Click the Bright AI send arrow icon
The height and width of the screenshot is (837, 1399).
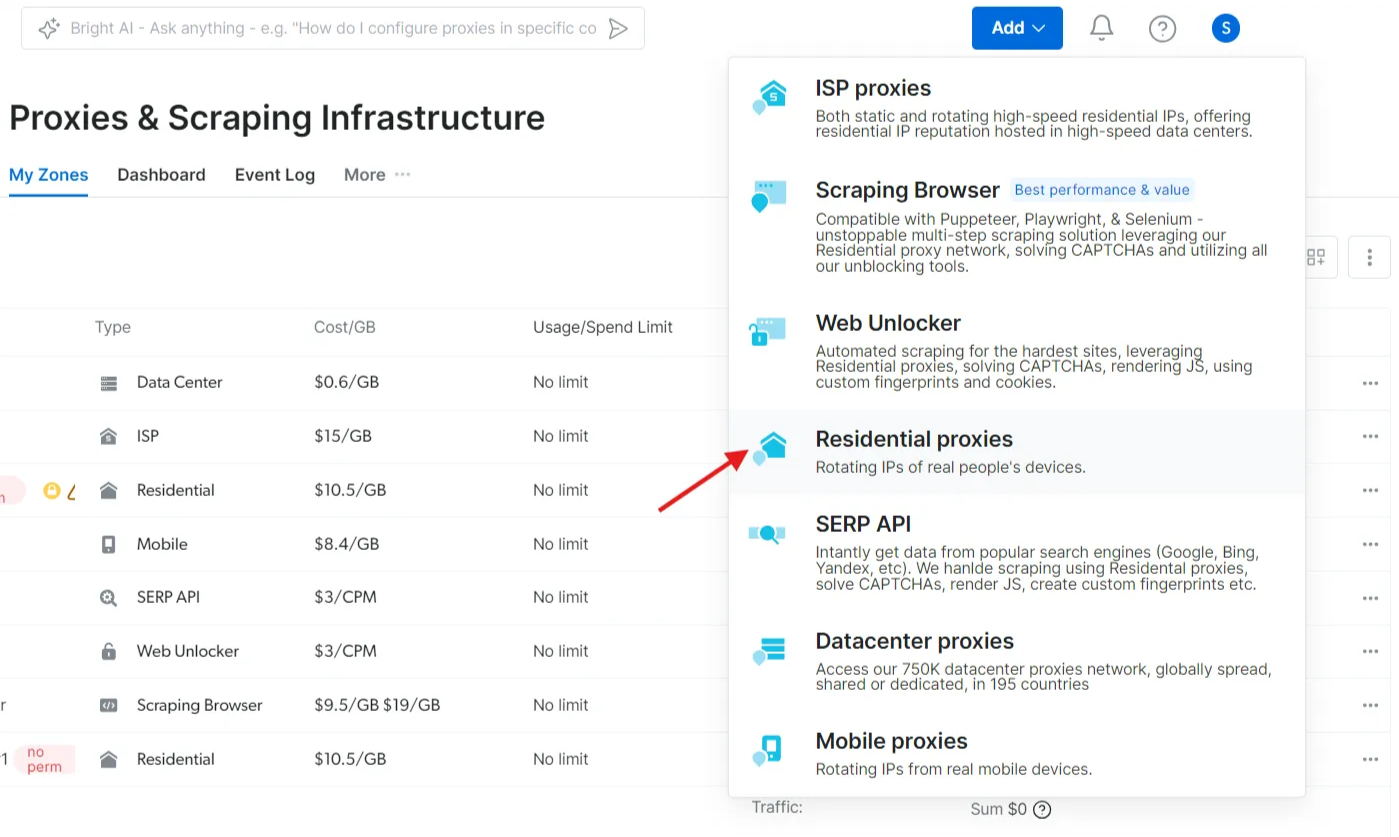pyautogui.click(x=619, y=29)
